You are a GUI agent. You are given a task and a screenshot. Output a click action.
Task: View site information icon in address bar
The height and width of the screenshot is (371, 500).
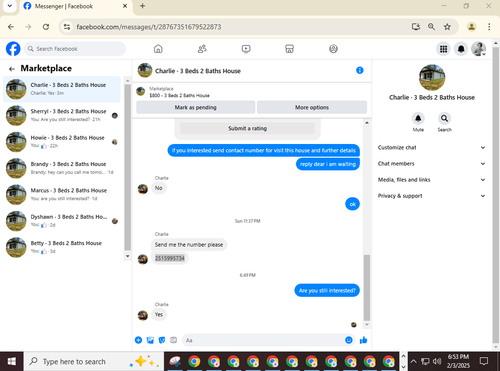point(67,27)
